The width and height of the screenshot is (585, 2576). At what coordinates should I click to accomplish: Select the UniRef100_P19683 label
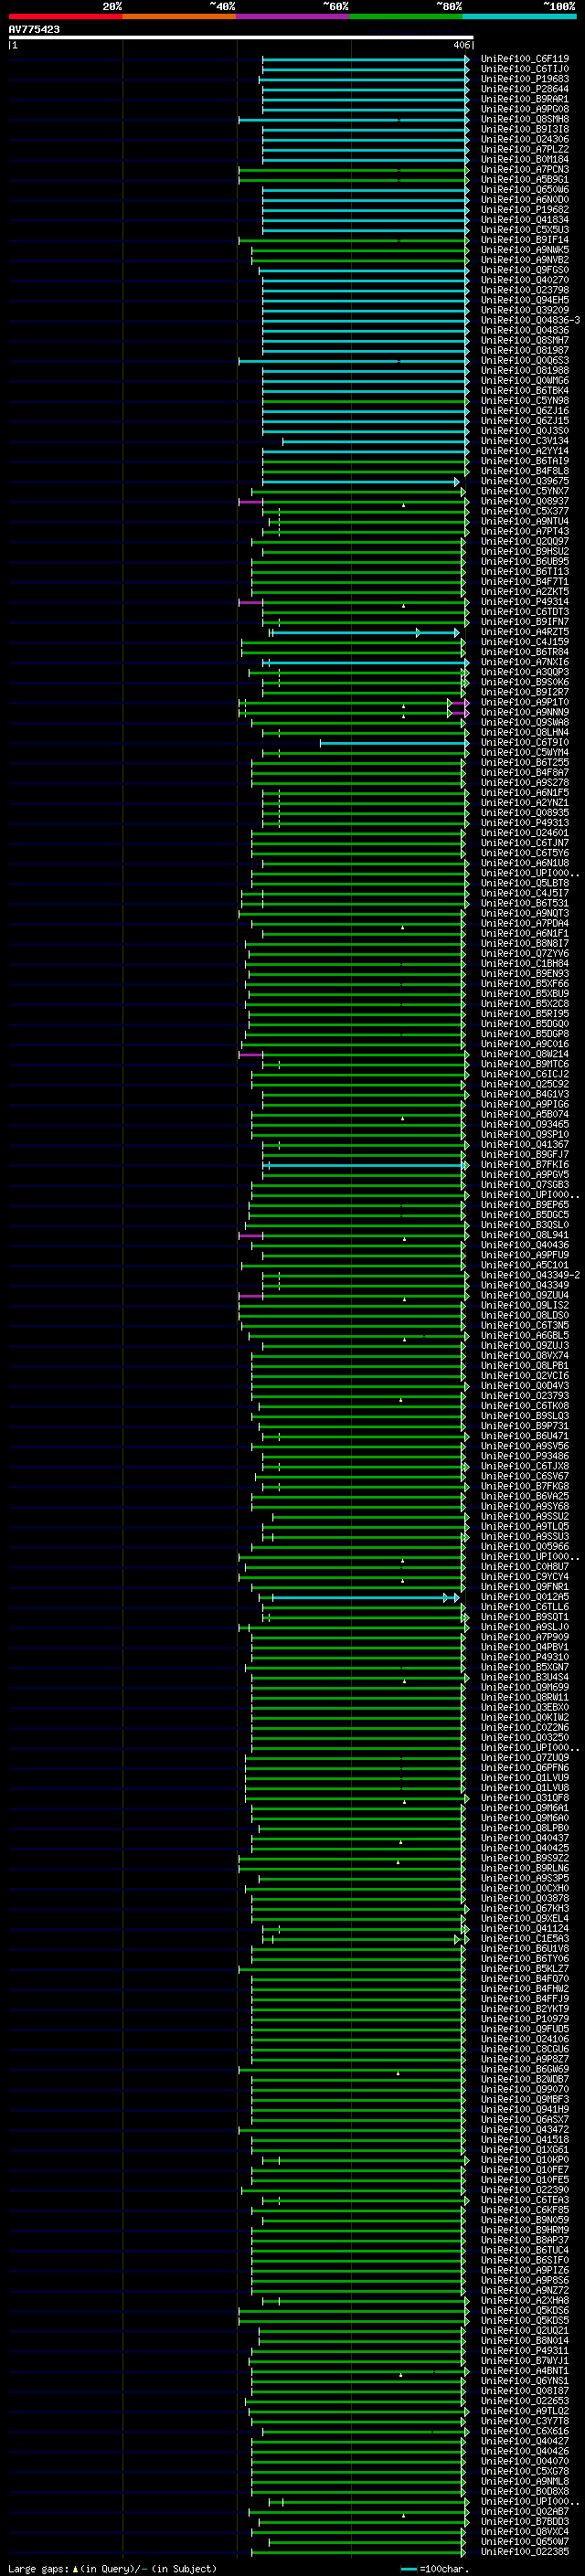(525, 80)
